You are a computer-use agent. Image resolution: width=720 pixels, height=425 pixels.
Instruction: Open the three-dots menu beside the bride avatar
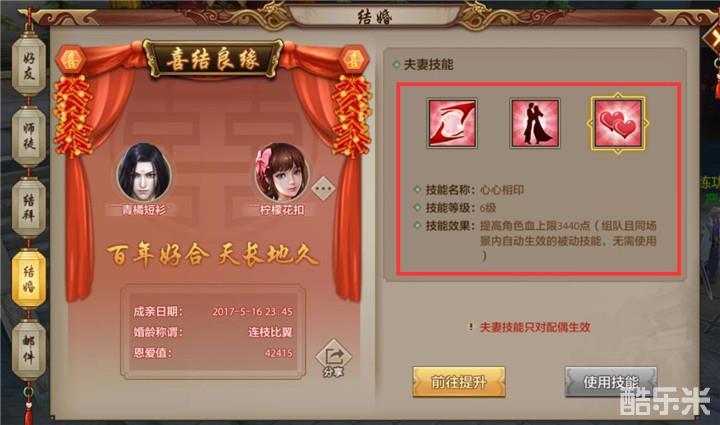pos(323,188)
